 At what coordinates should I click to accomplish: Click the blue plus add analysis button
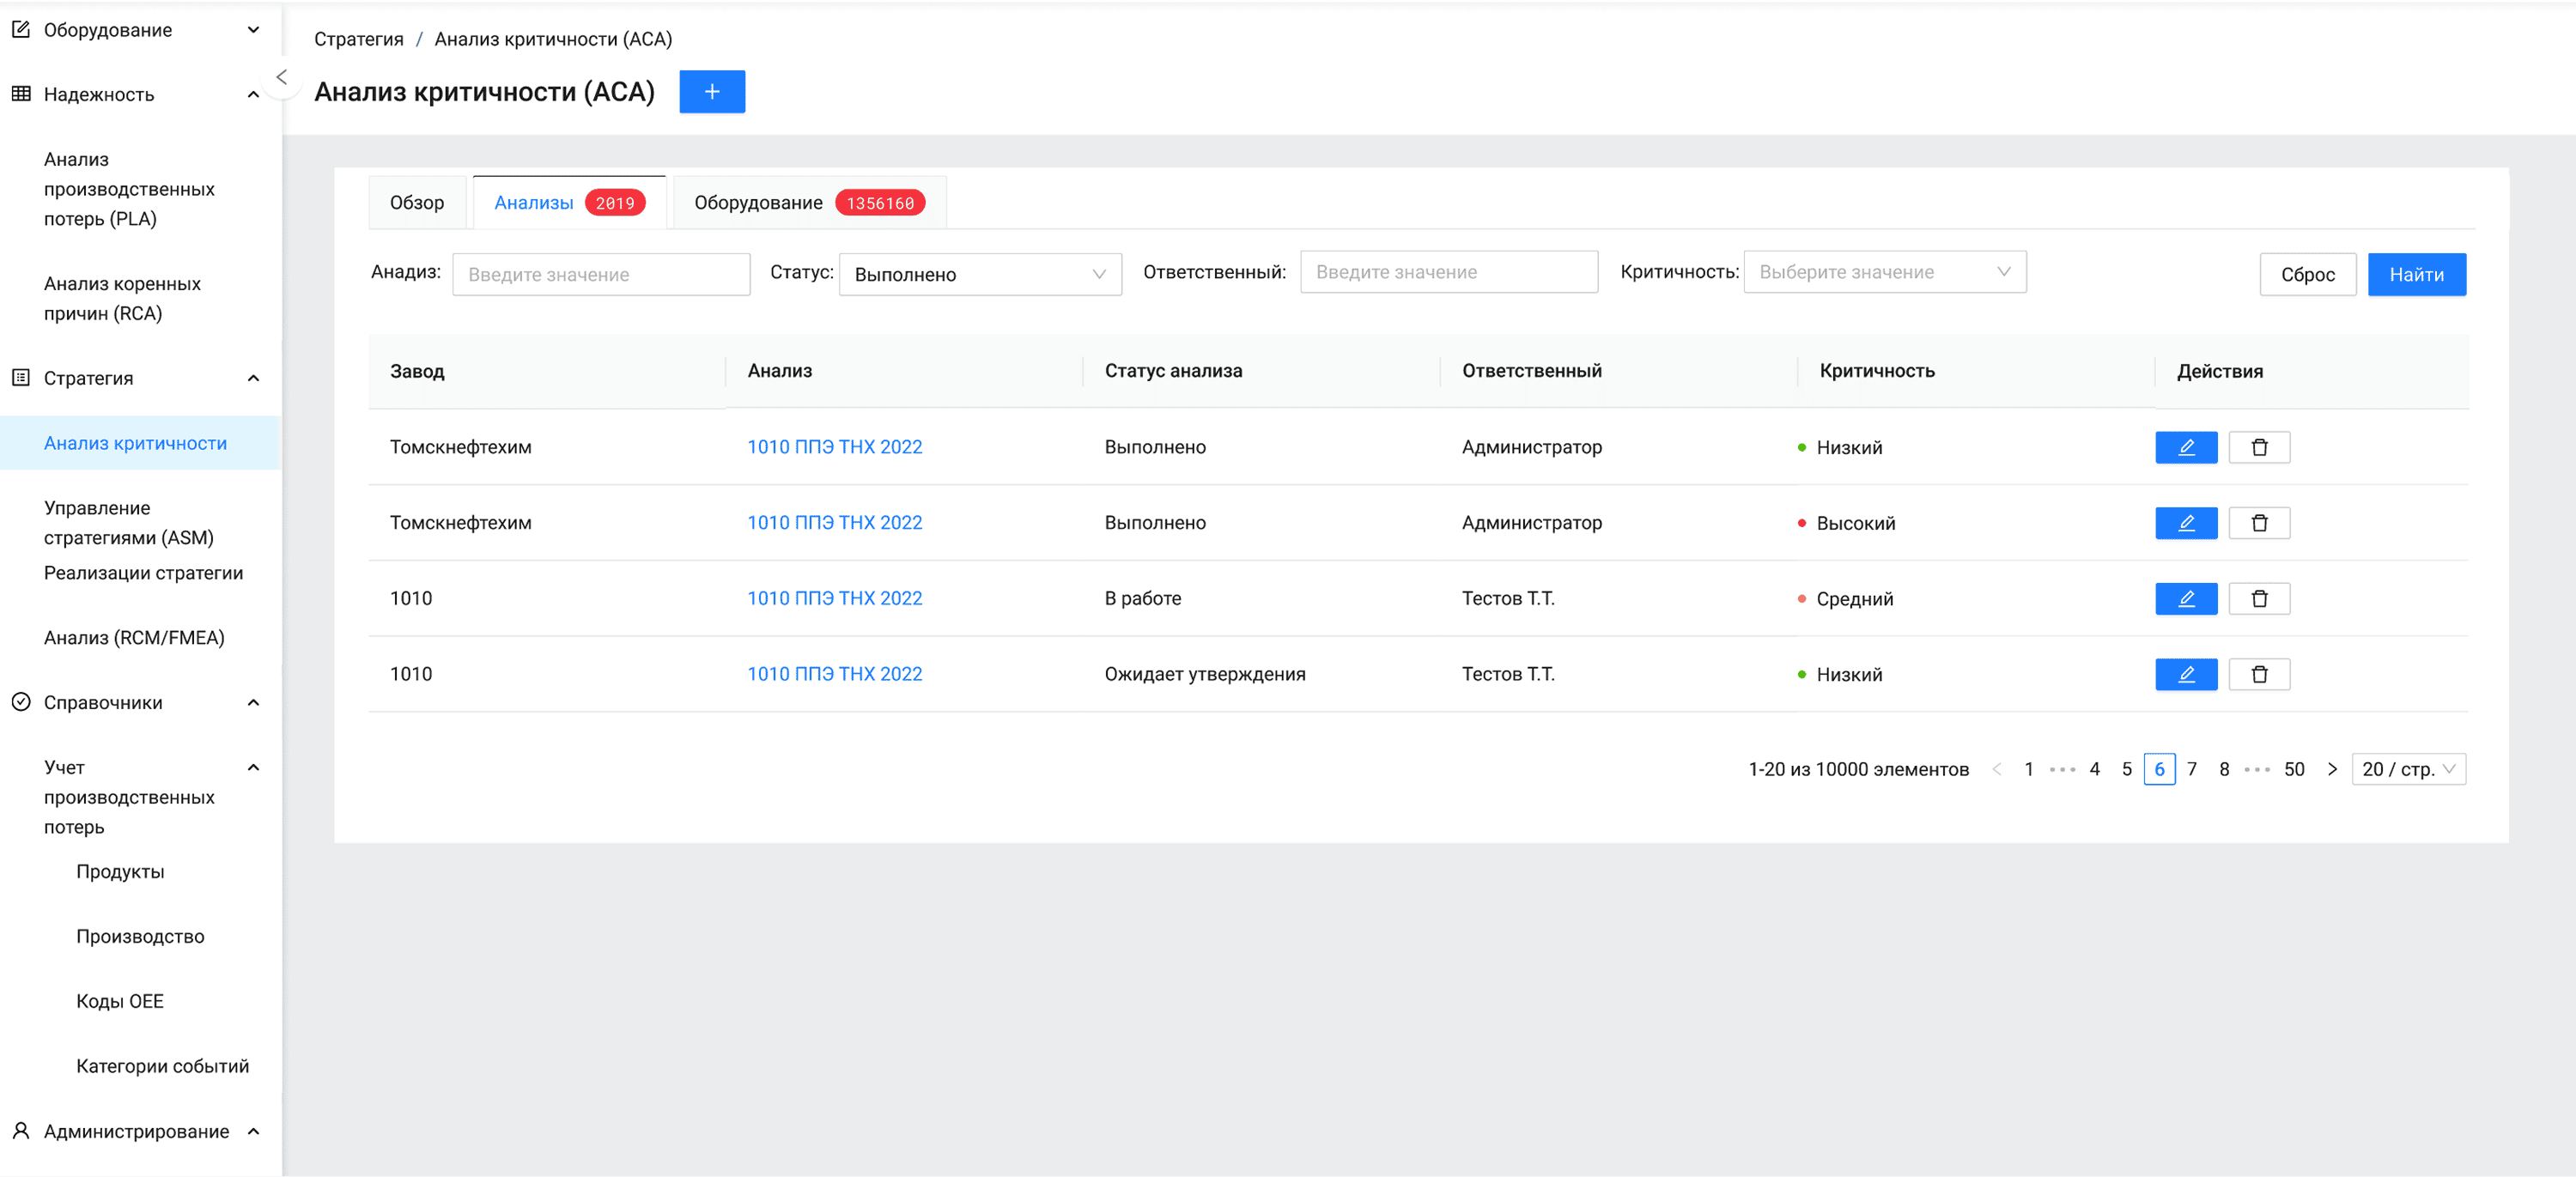pos(711,92)
